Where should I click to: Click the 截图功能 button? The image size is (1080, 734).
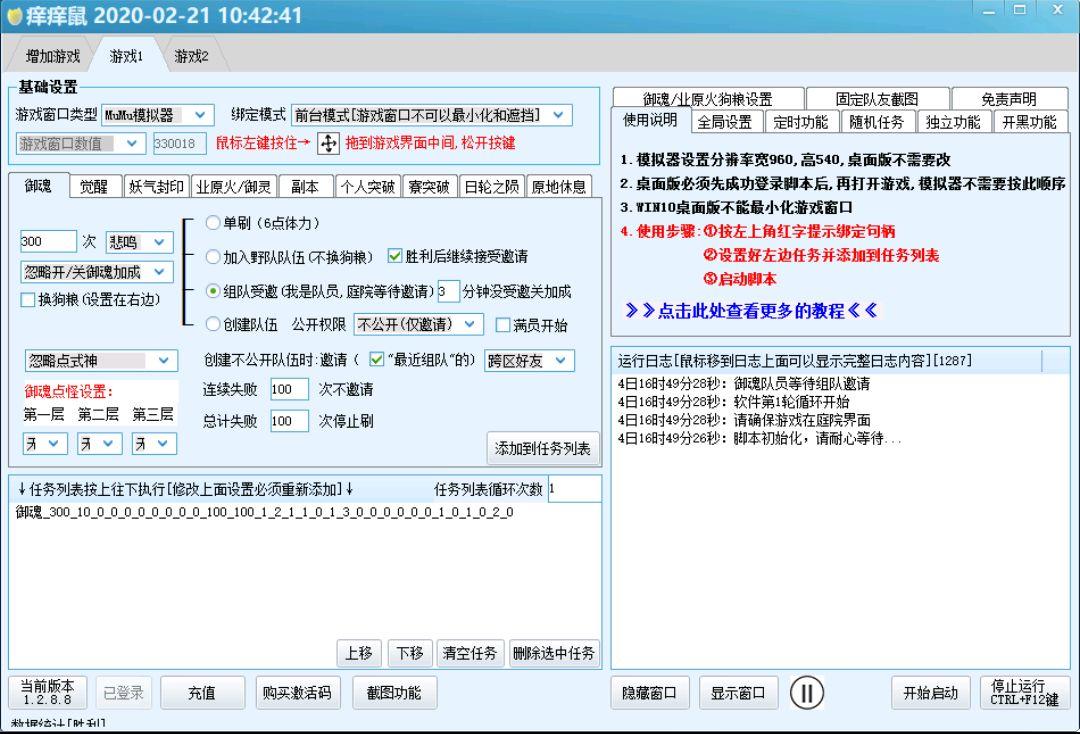pos(394,692)
